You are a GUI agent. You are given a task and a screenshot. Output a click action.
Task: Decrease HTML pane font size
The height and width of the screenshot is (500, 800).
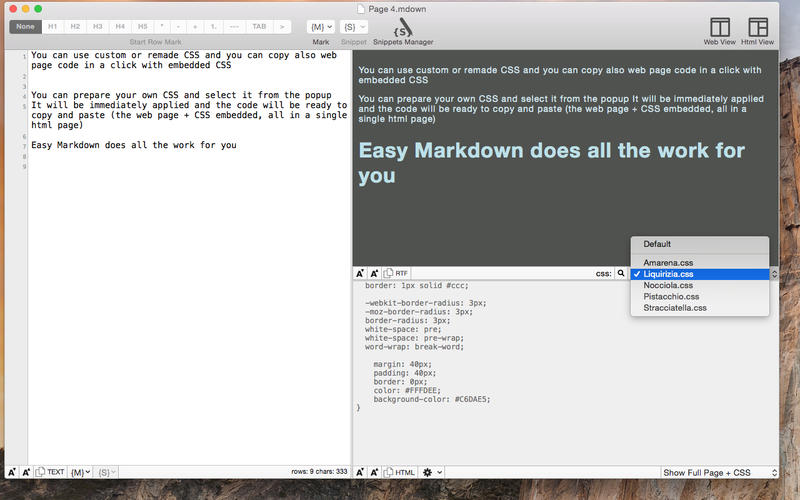[x=360, y=472]
